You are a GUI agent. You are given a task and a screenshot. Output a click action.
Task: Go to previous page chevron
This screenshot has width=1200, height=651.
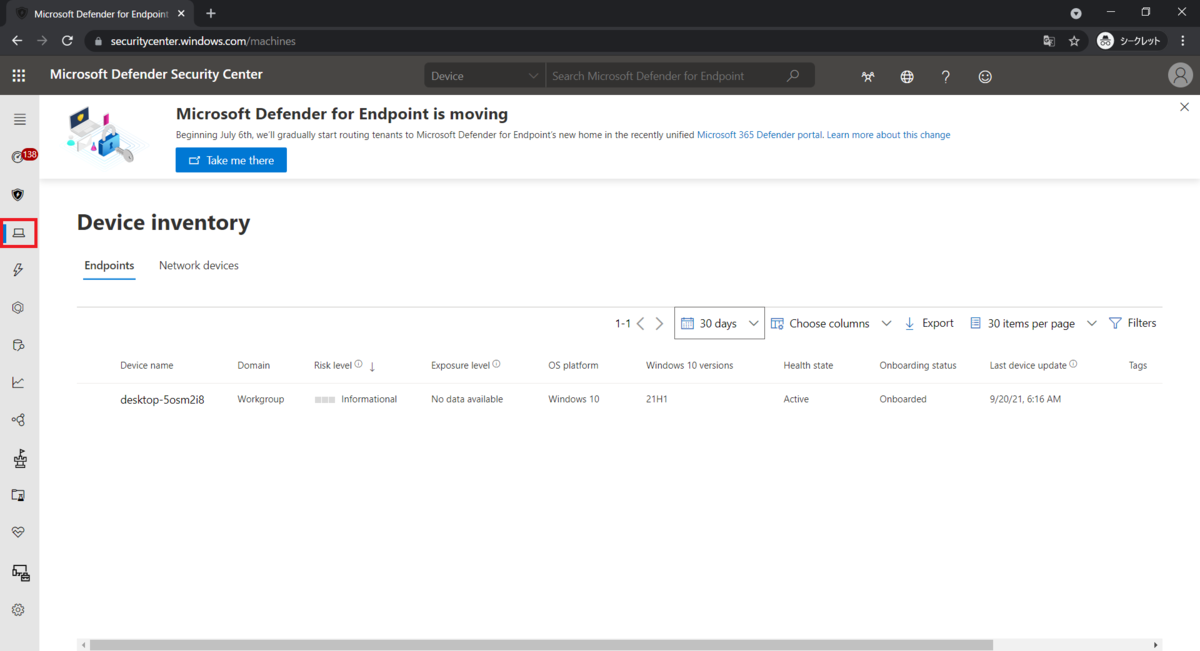click(641, 324)
